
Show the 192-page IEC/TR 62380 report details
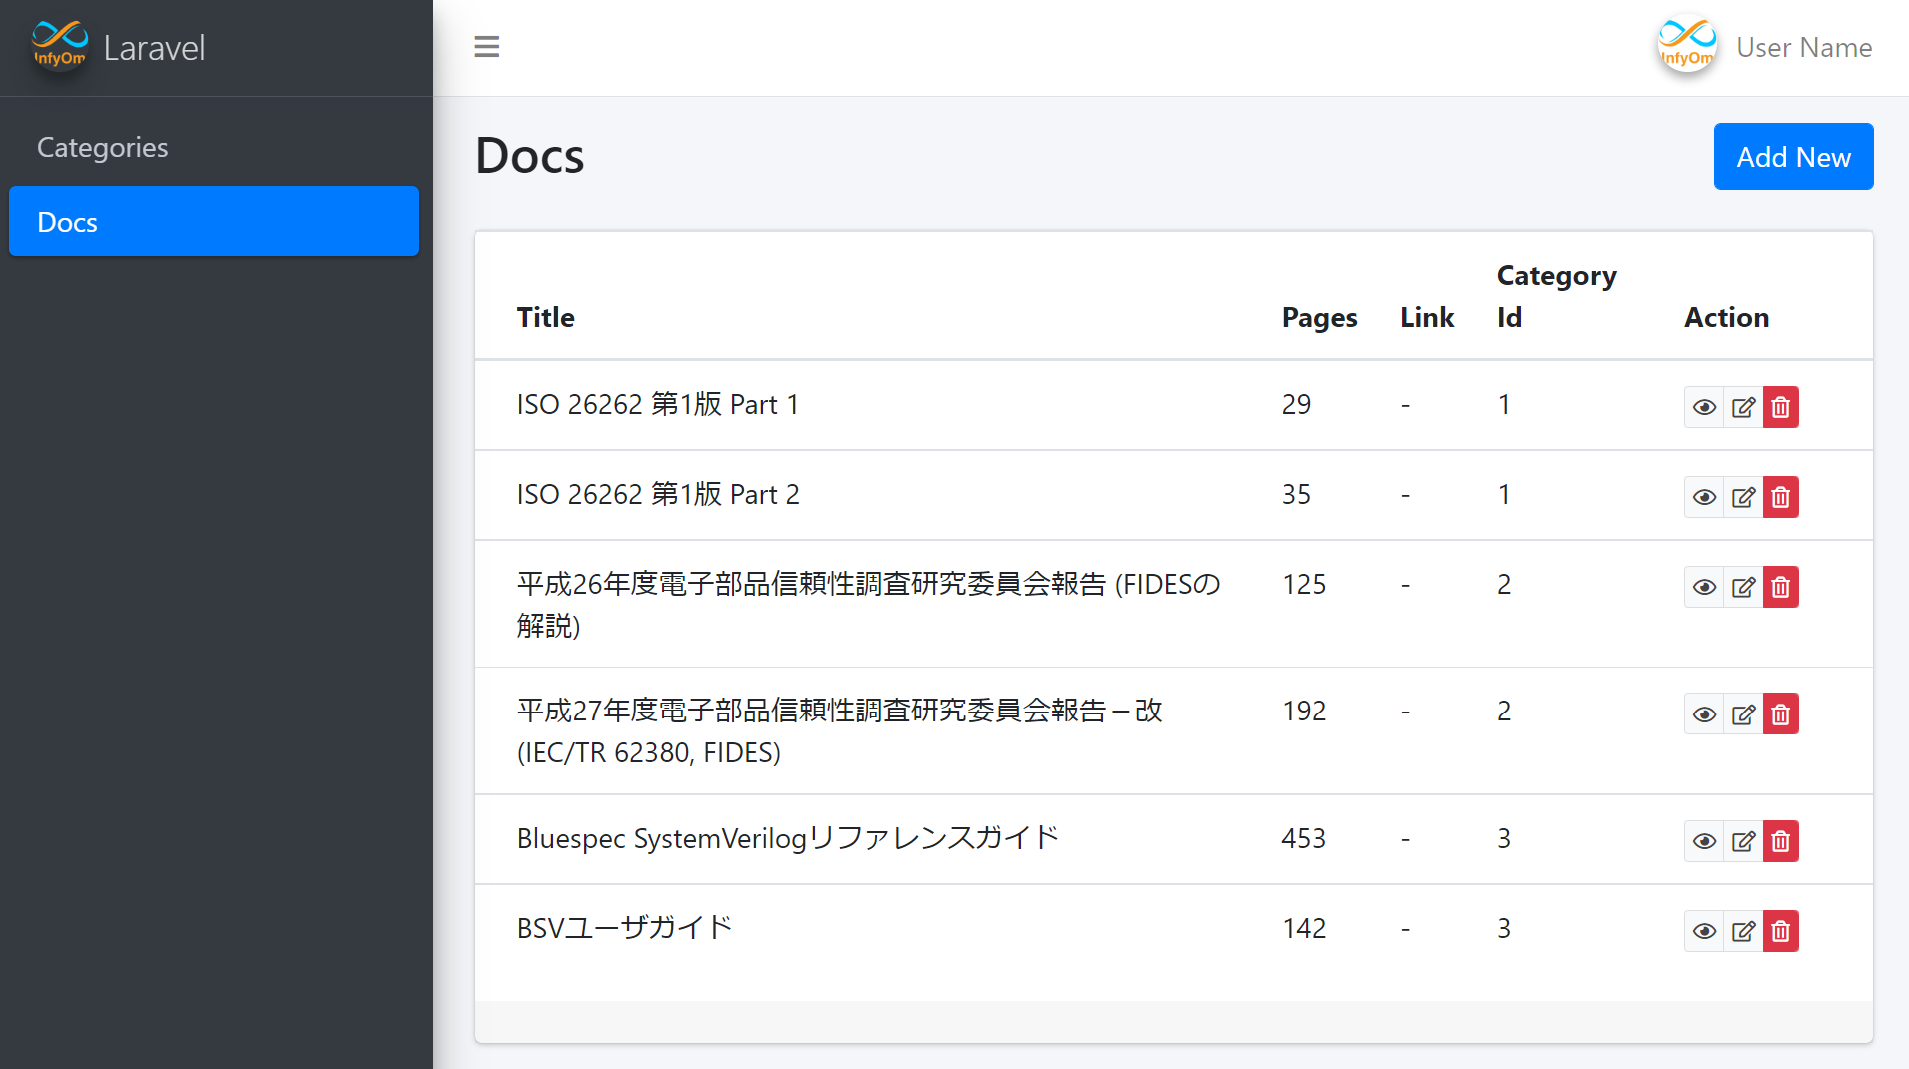coord(1704,714)
